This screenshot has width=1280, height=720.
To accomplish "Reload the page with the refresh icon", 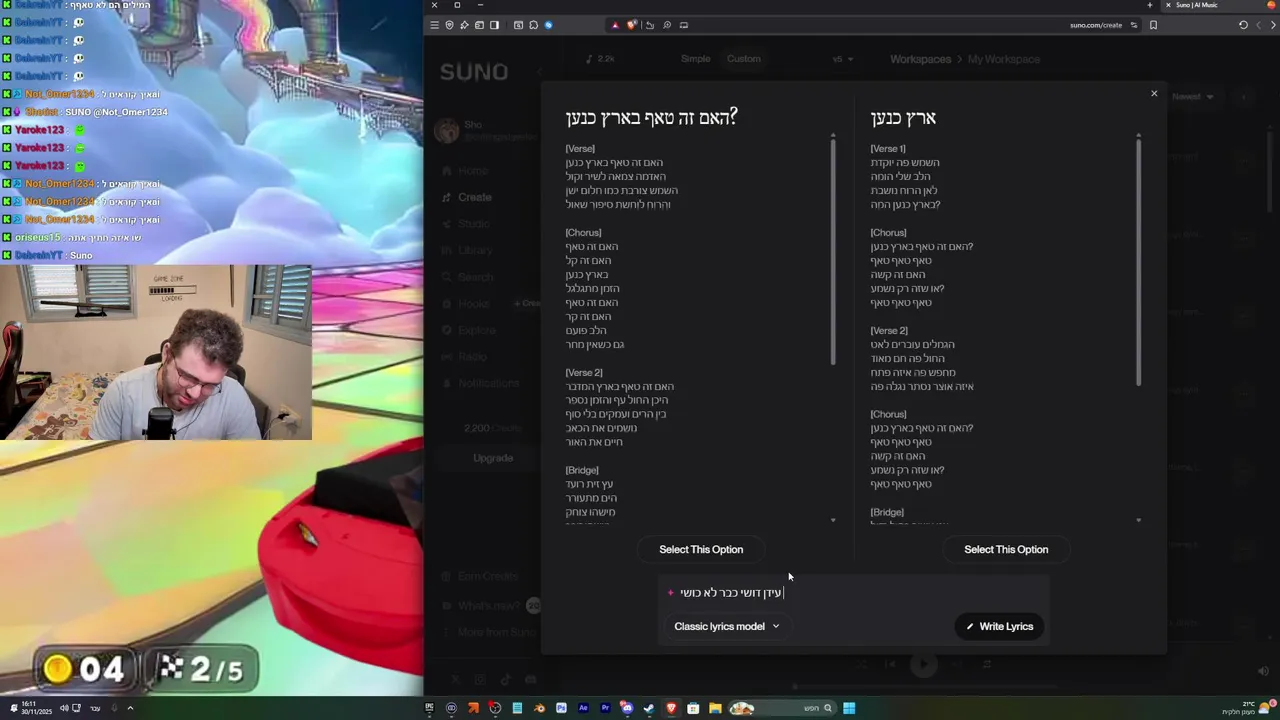I will (1243, 25).
